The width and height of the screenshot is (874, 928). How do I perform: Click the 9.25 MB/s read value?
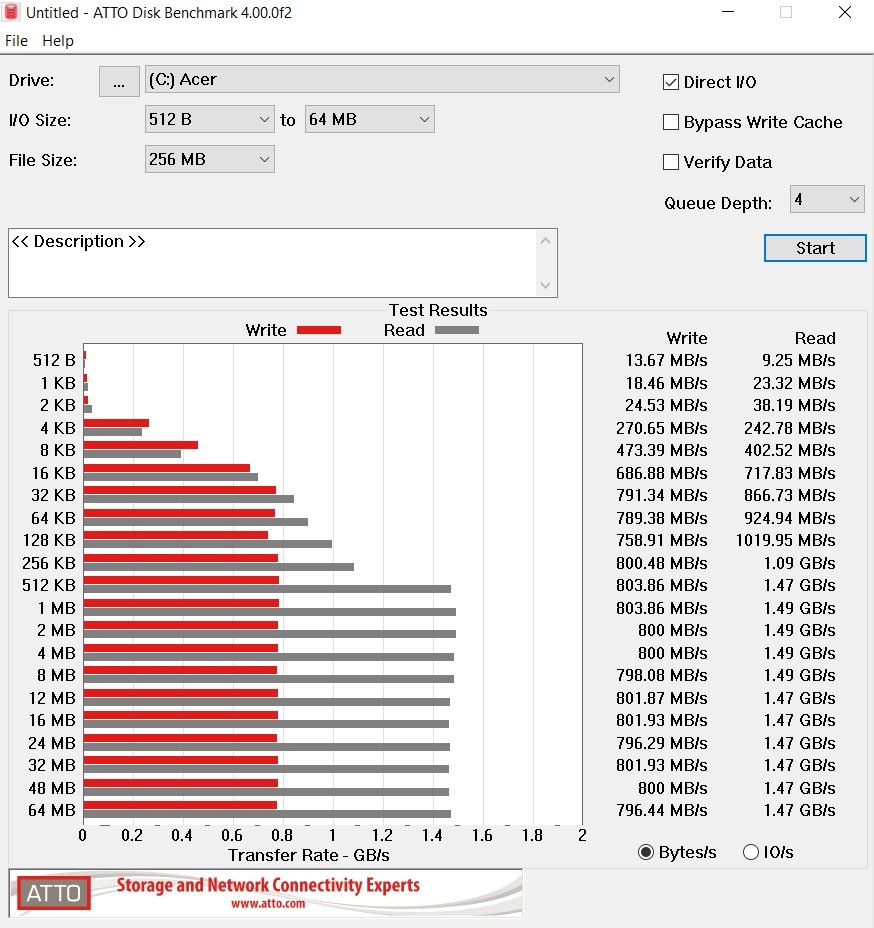[x=798, y=360]
